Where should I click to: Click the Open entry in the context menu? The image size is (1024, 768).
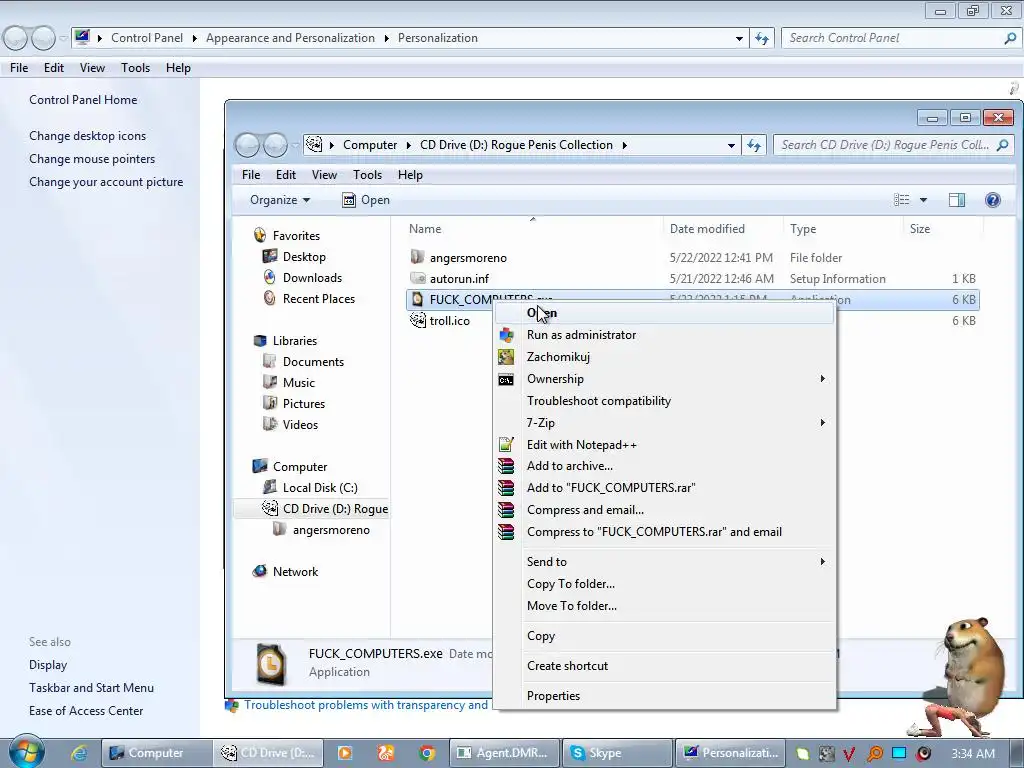click(664, 313)
